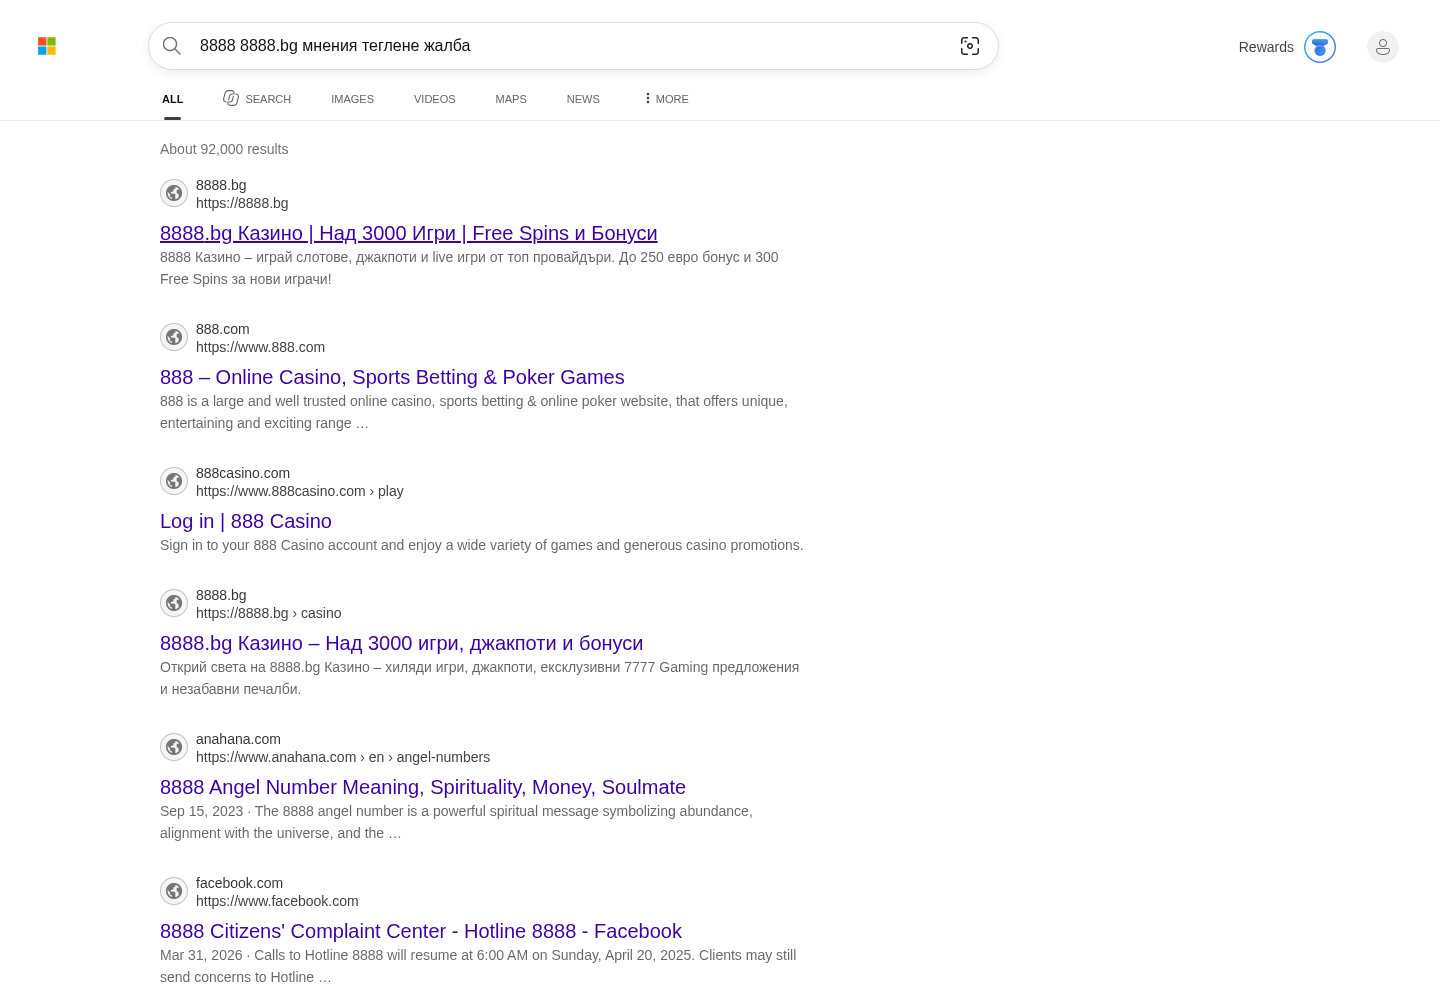Image resolution: width=1440 pixels, height=1000 pixels.
Task: Click the Rewards text label
Action: coord(1266,47)
